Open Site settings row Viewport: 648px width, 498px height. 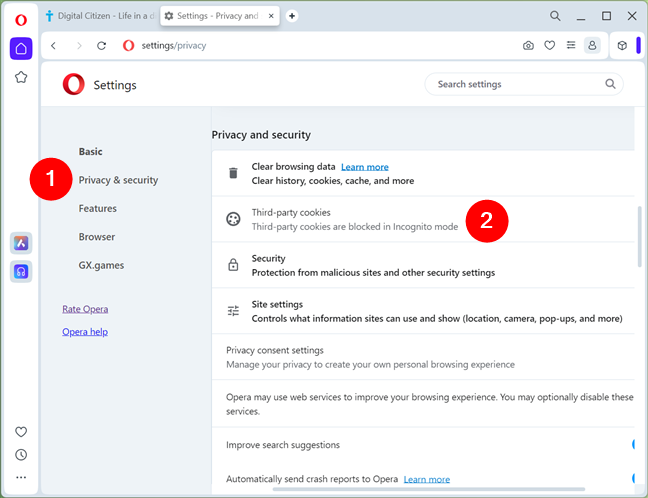coord(423,311)
